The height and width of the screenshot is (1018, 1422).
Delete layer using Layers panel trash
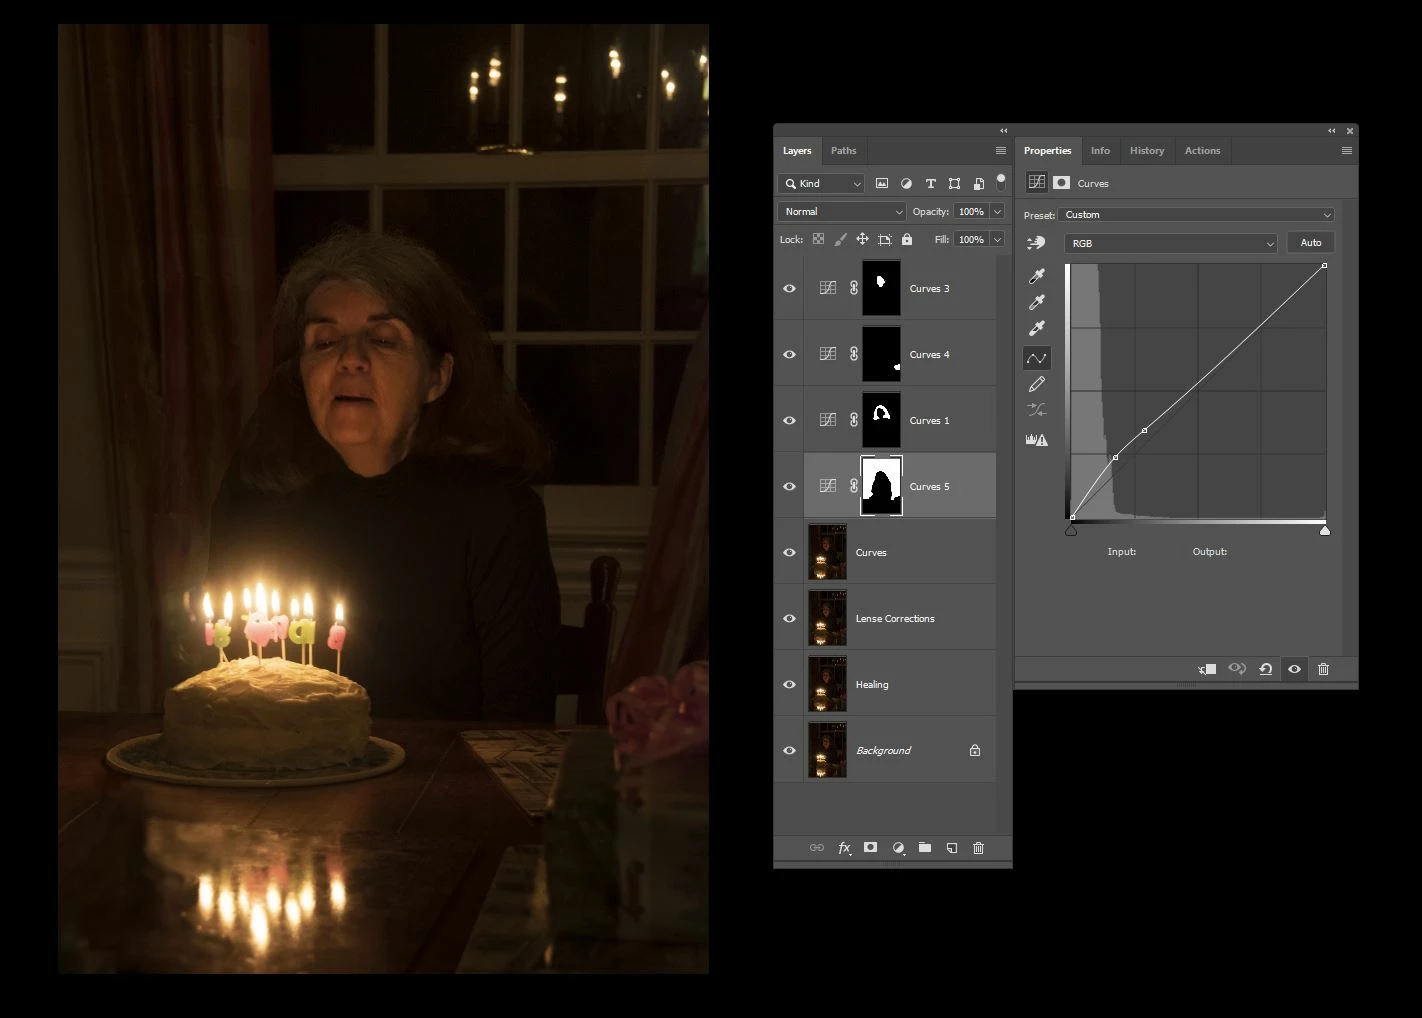(x=978, y=847)
